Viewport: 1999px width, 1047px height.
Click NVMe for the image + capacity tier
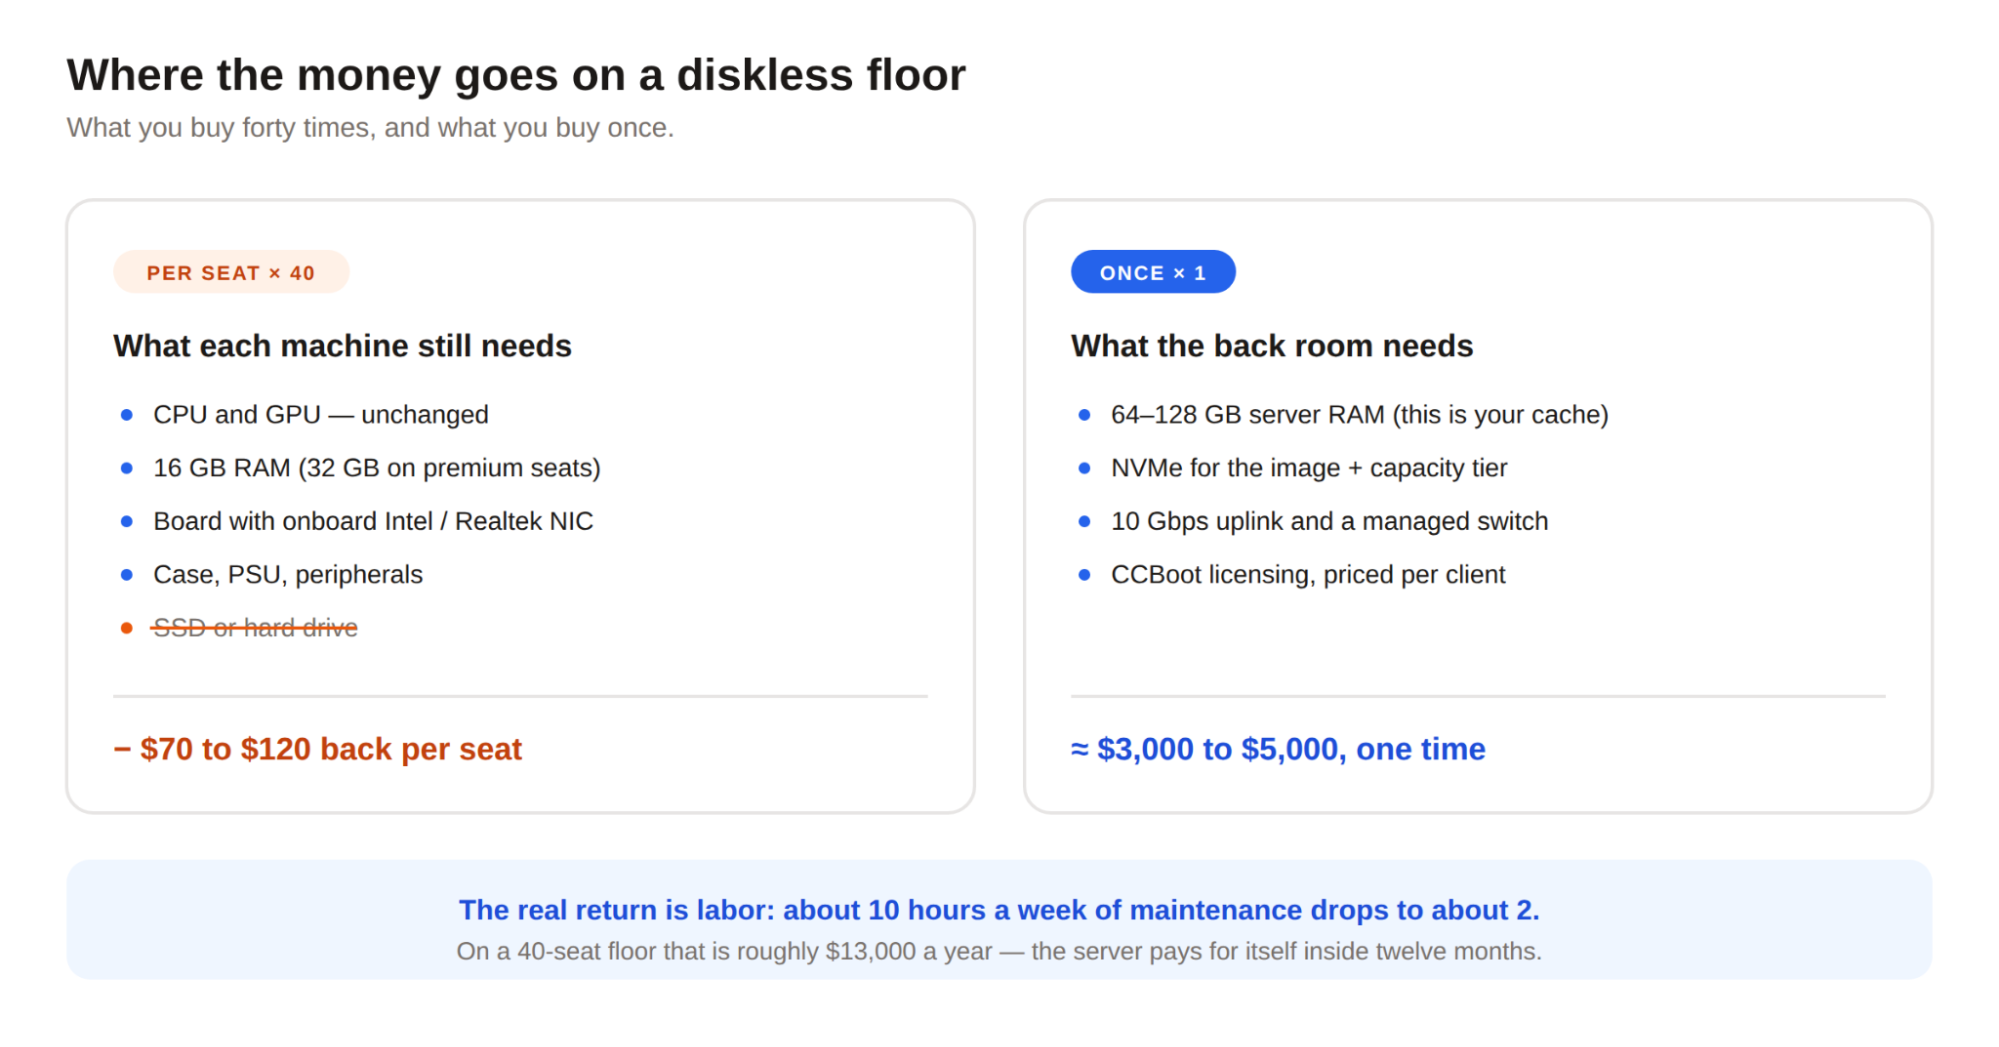pyautogui.click(x=1309, y=467)
